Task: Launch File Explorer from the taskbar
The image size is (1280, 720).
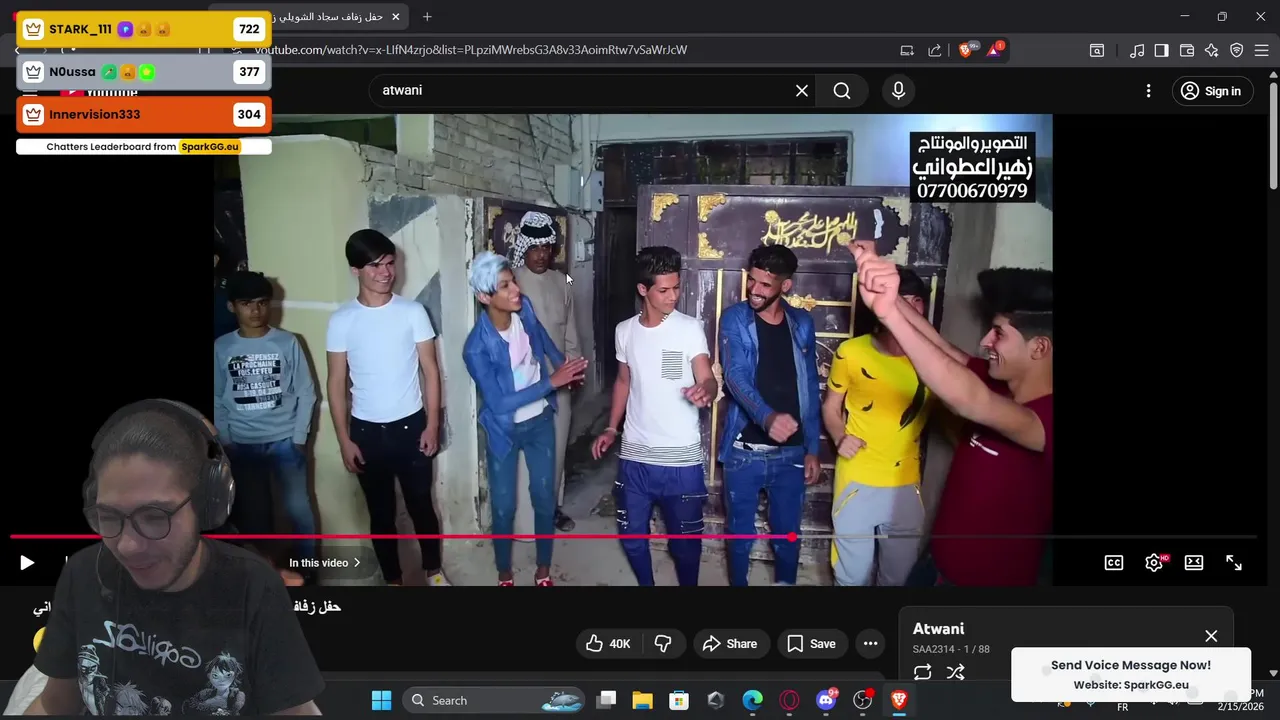Action: (x=642, y=700)
